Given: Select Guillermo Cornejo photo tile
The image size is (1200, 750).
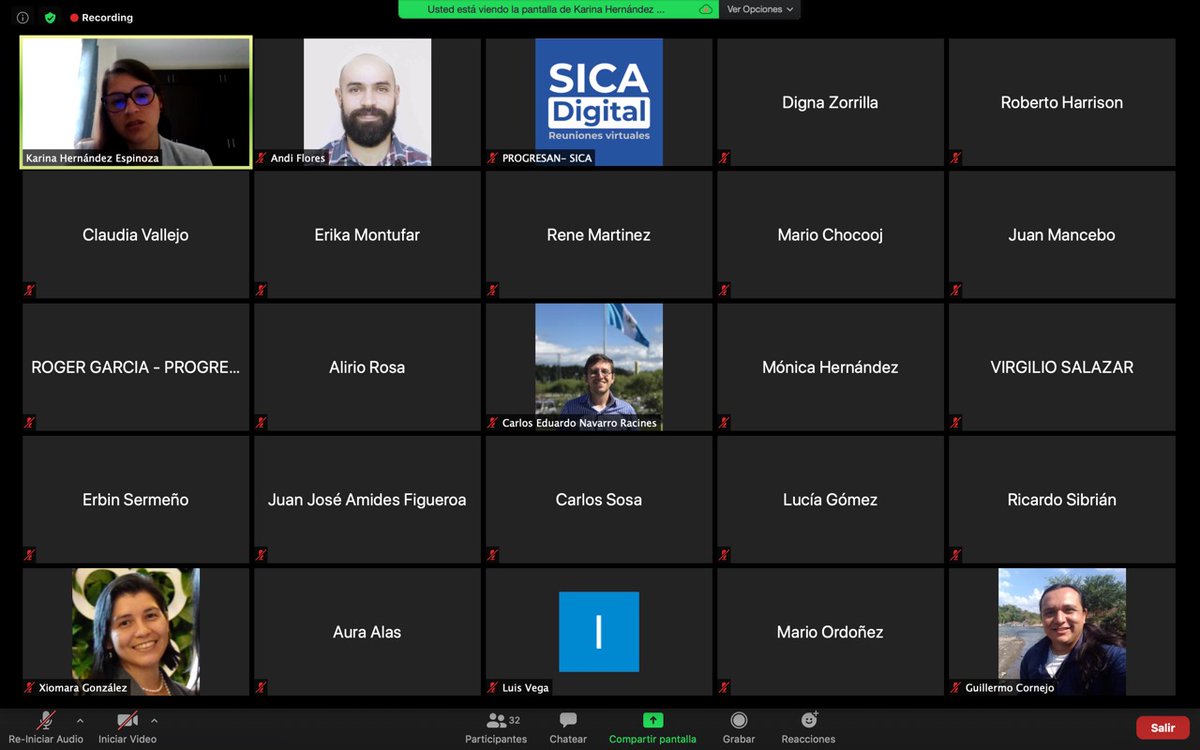Looking at the screenshot, I should click(1062, 632).
